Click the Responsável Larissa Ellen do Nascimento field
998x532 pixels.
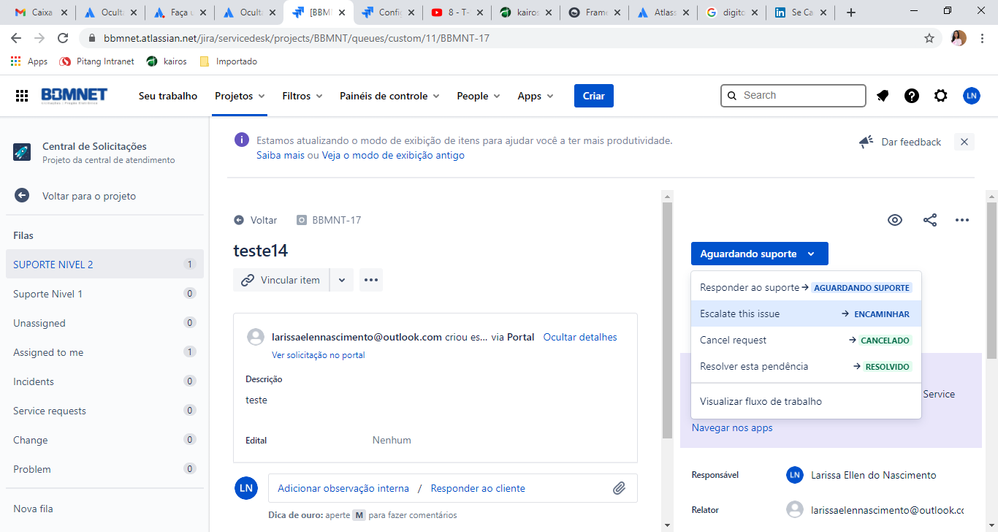click(x=861, y=475)
